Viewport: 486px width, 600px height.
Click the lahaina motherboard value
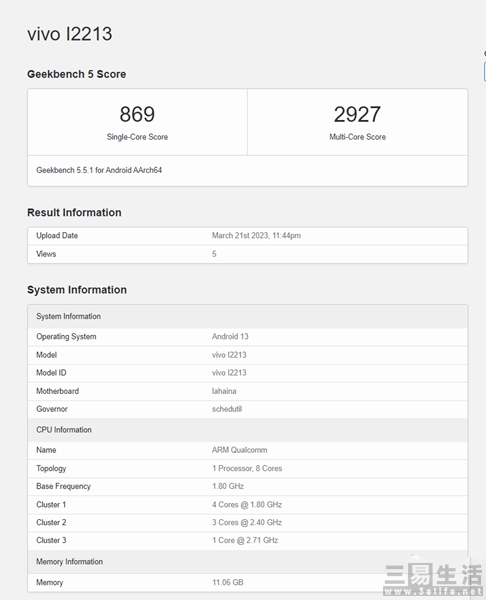[x=224, y=391]
